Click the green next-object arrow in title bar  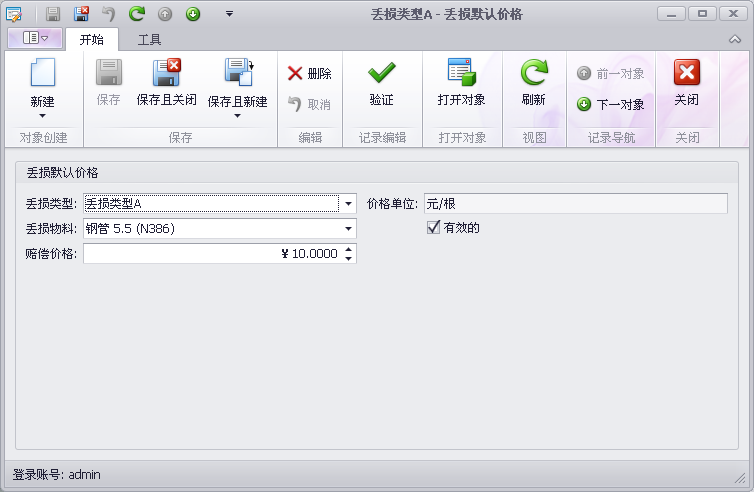[x=193, y=14]
